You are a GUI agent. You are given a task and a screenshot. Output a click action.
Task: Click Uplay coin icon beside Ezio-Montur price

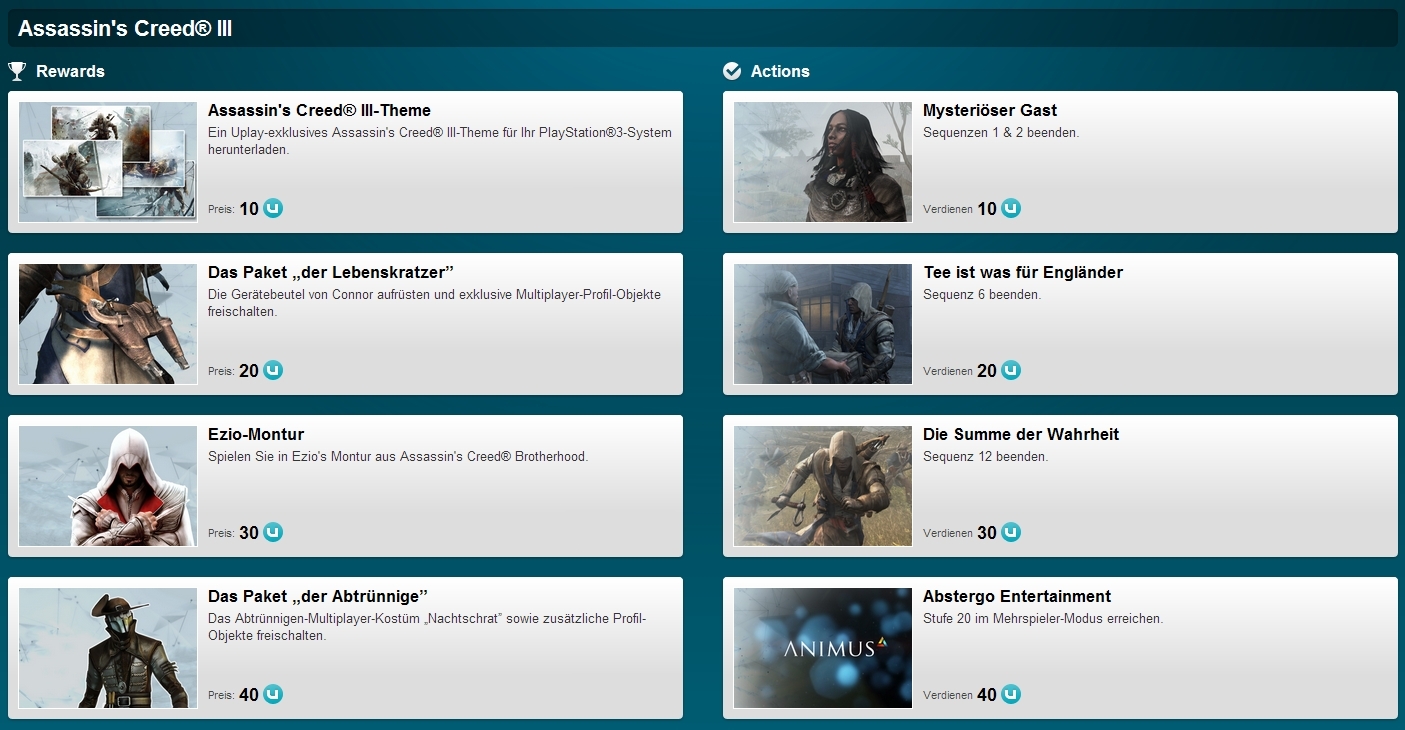pos(273,532)
